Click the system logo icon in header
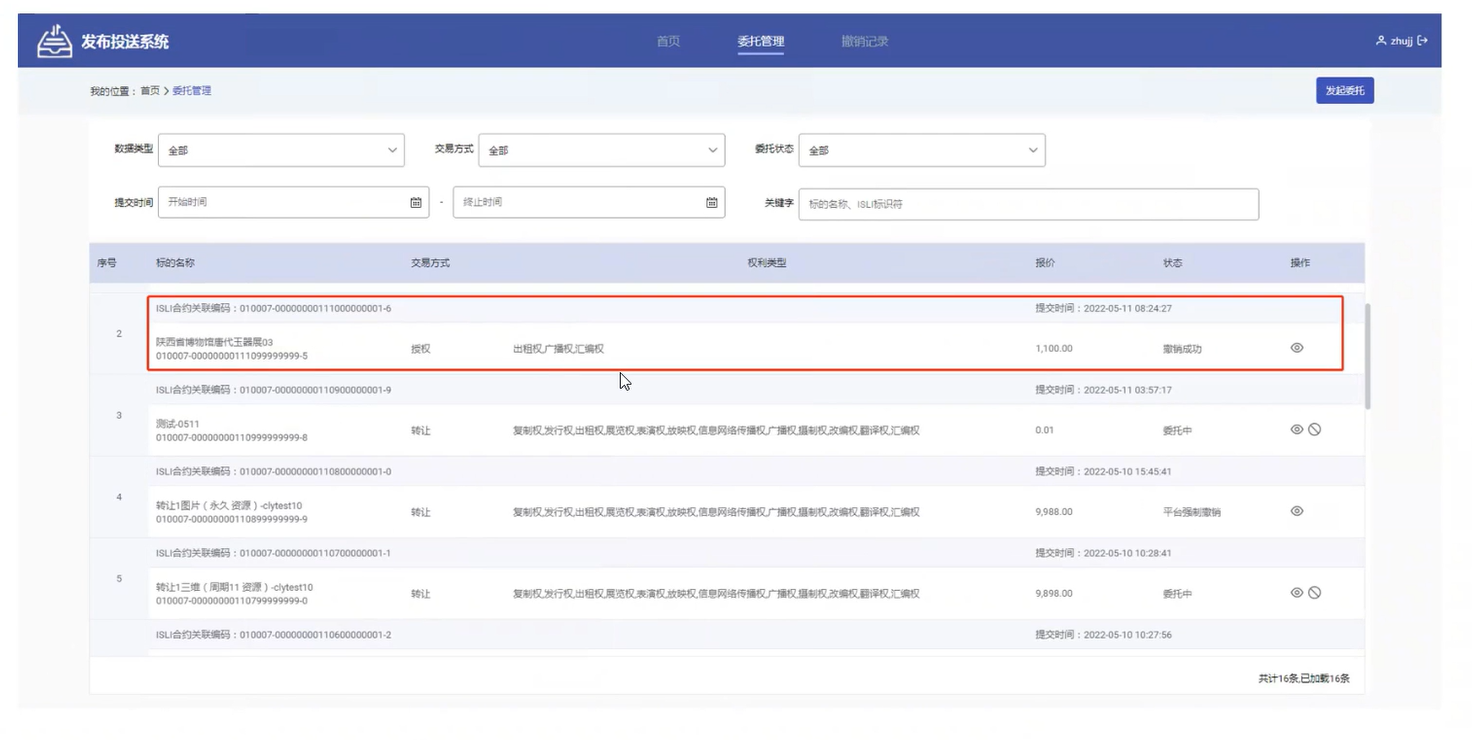 pyautogui.click(x=55, y=41)
